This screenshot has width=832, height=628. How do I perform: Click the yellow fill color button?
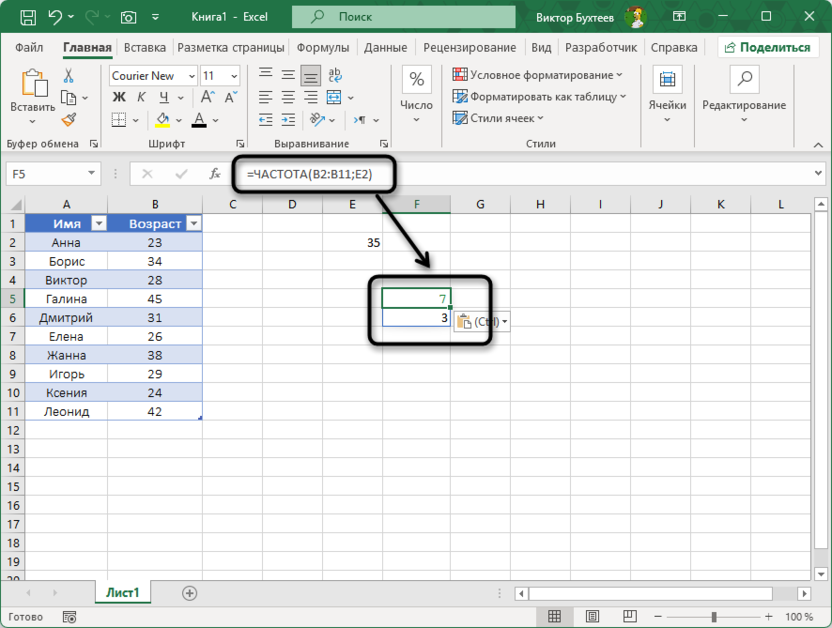164,119
